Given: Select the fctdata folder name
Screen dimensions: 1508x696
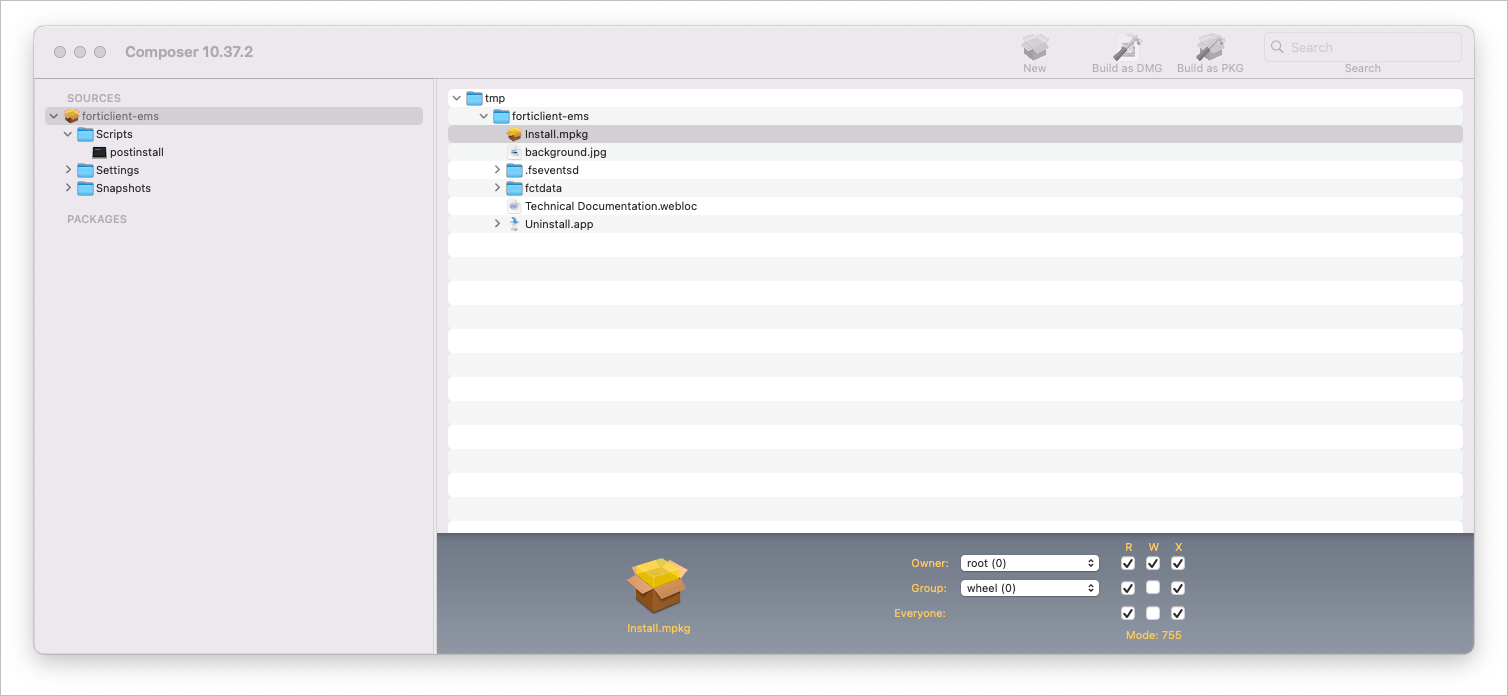Looking at the screenshot, I should click(543, 188).
